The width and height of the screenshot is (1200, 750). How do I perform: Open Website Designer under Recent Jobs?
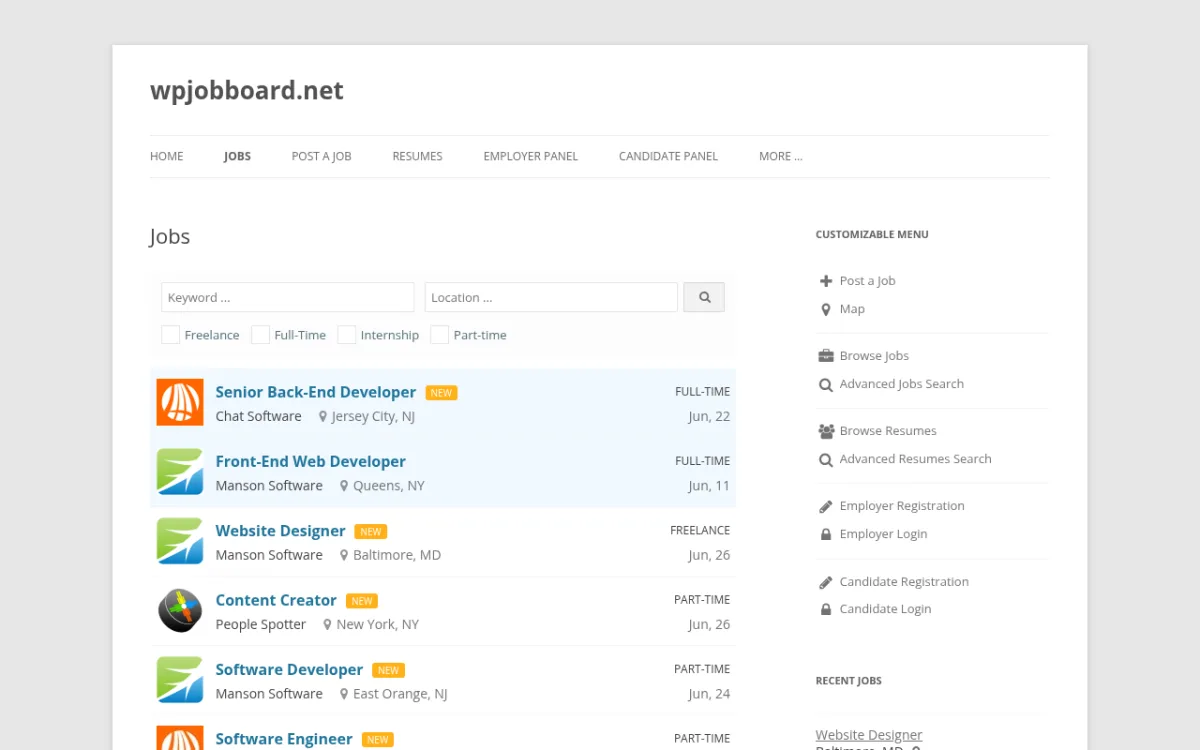click(x=869, y=735)
